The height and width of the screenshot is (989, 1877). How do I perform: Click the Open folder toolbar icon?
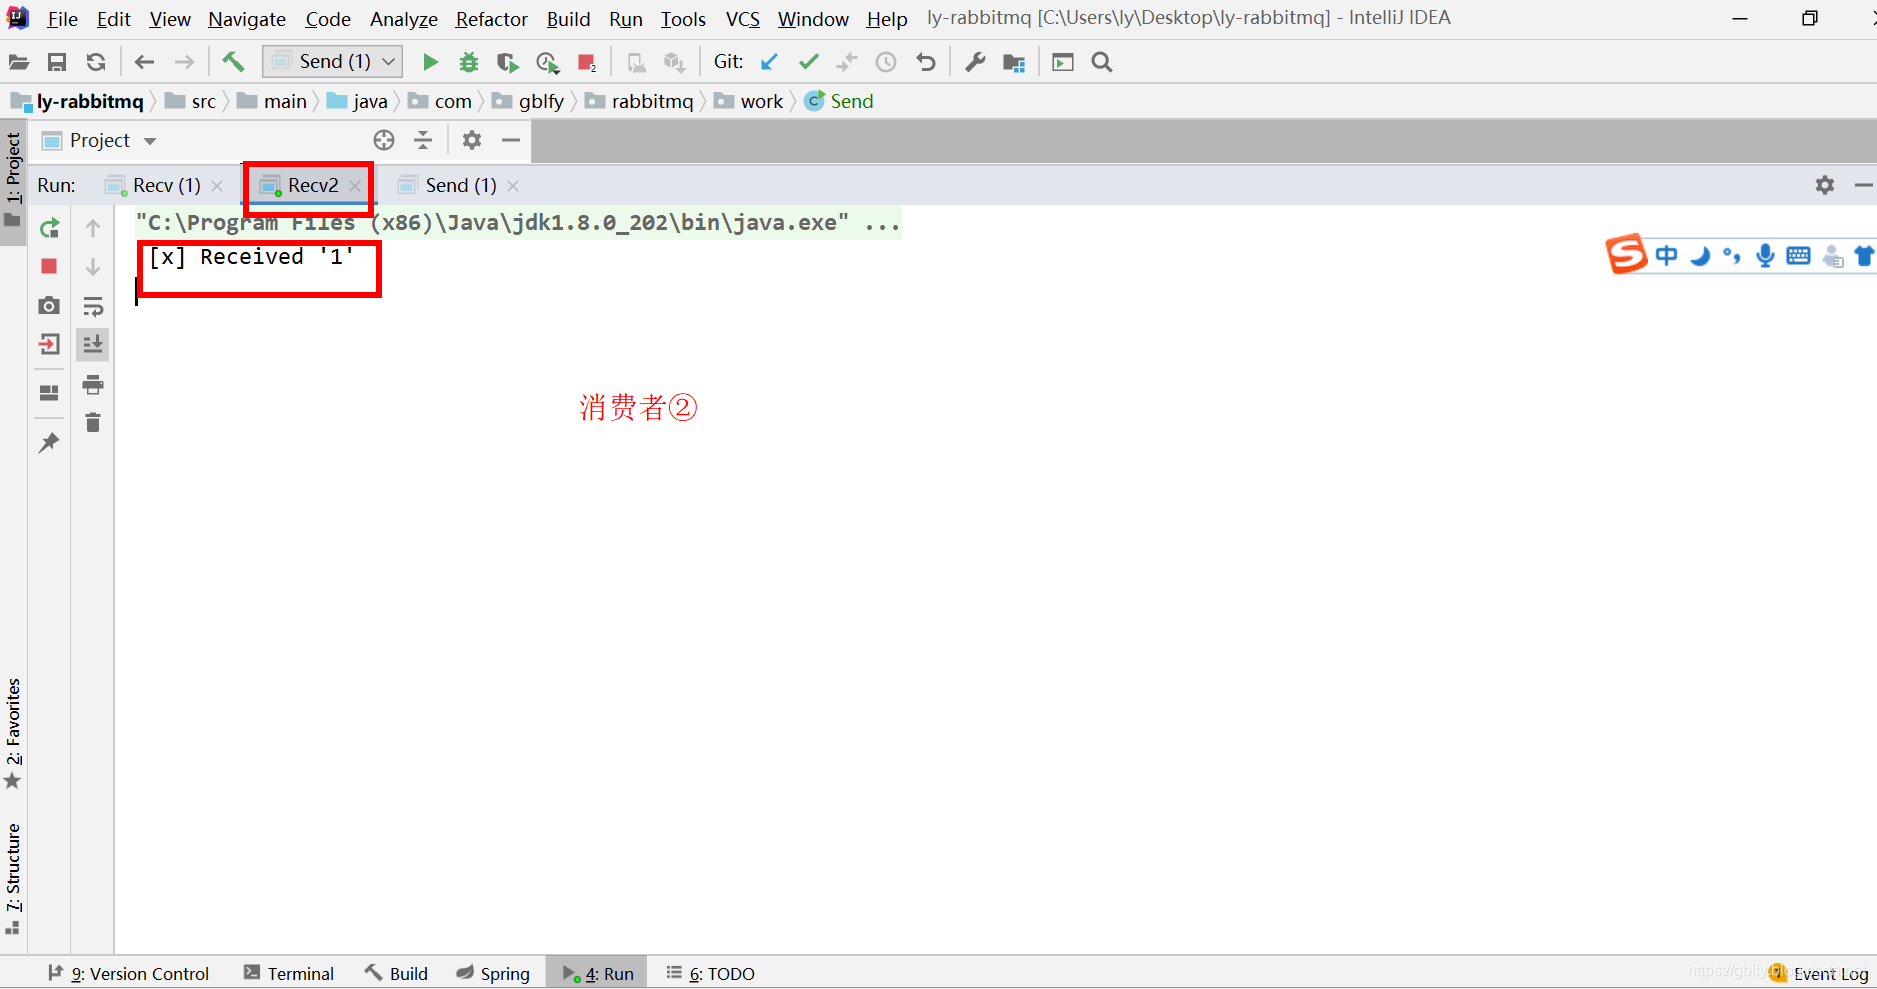18,62
